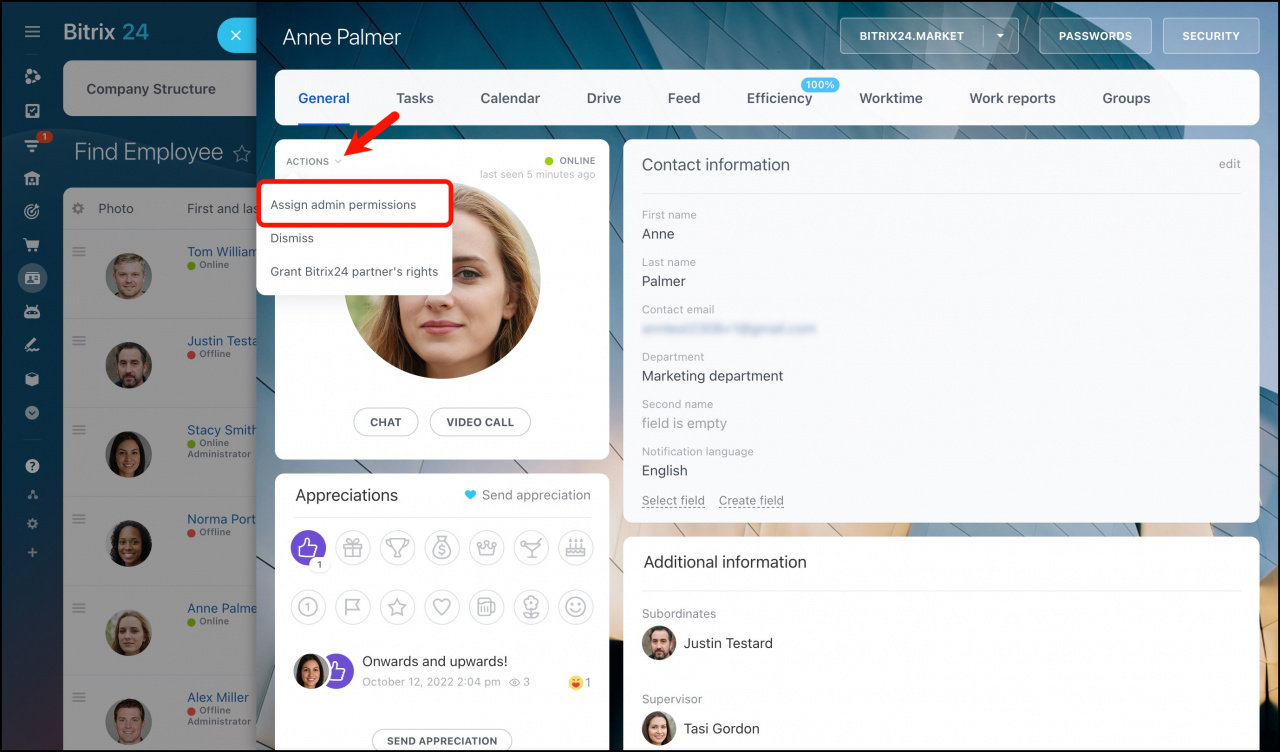The width and height of the screenshot is (1280, 752).
Task: Open the settings gear in the sidebar
Action: point(32,524)
